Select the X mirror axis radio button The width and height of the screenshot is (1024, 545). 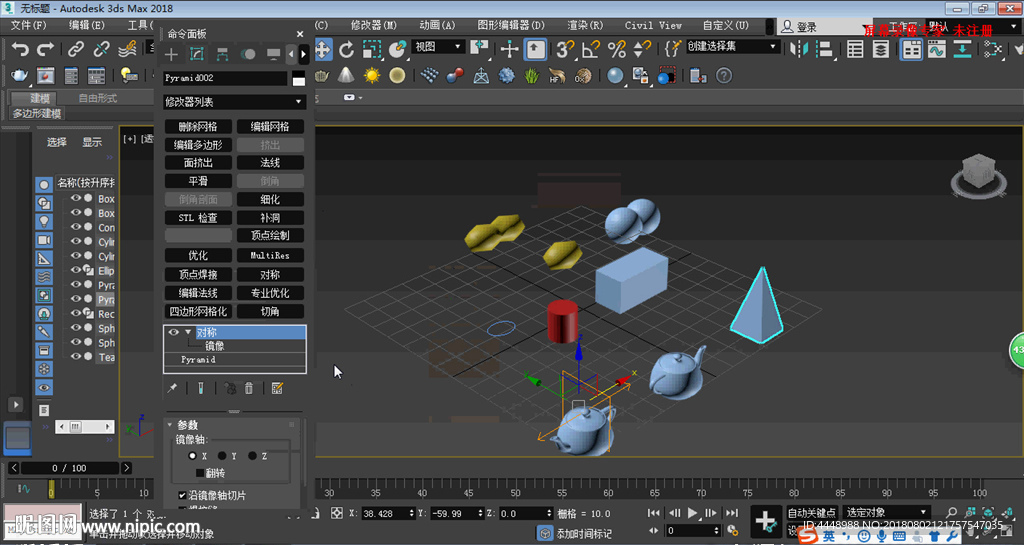click(192, 456)
